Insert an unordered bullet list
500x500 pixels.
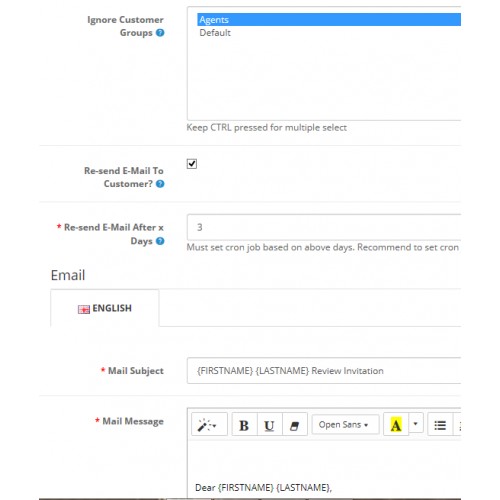pos(440,424)
